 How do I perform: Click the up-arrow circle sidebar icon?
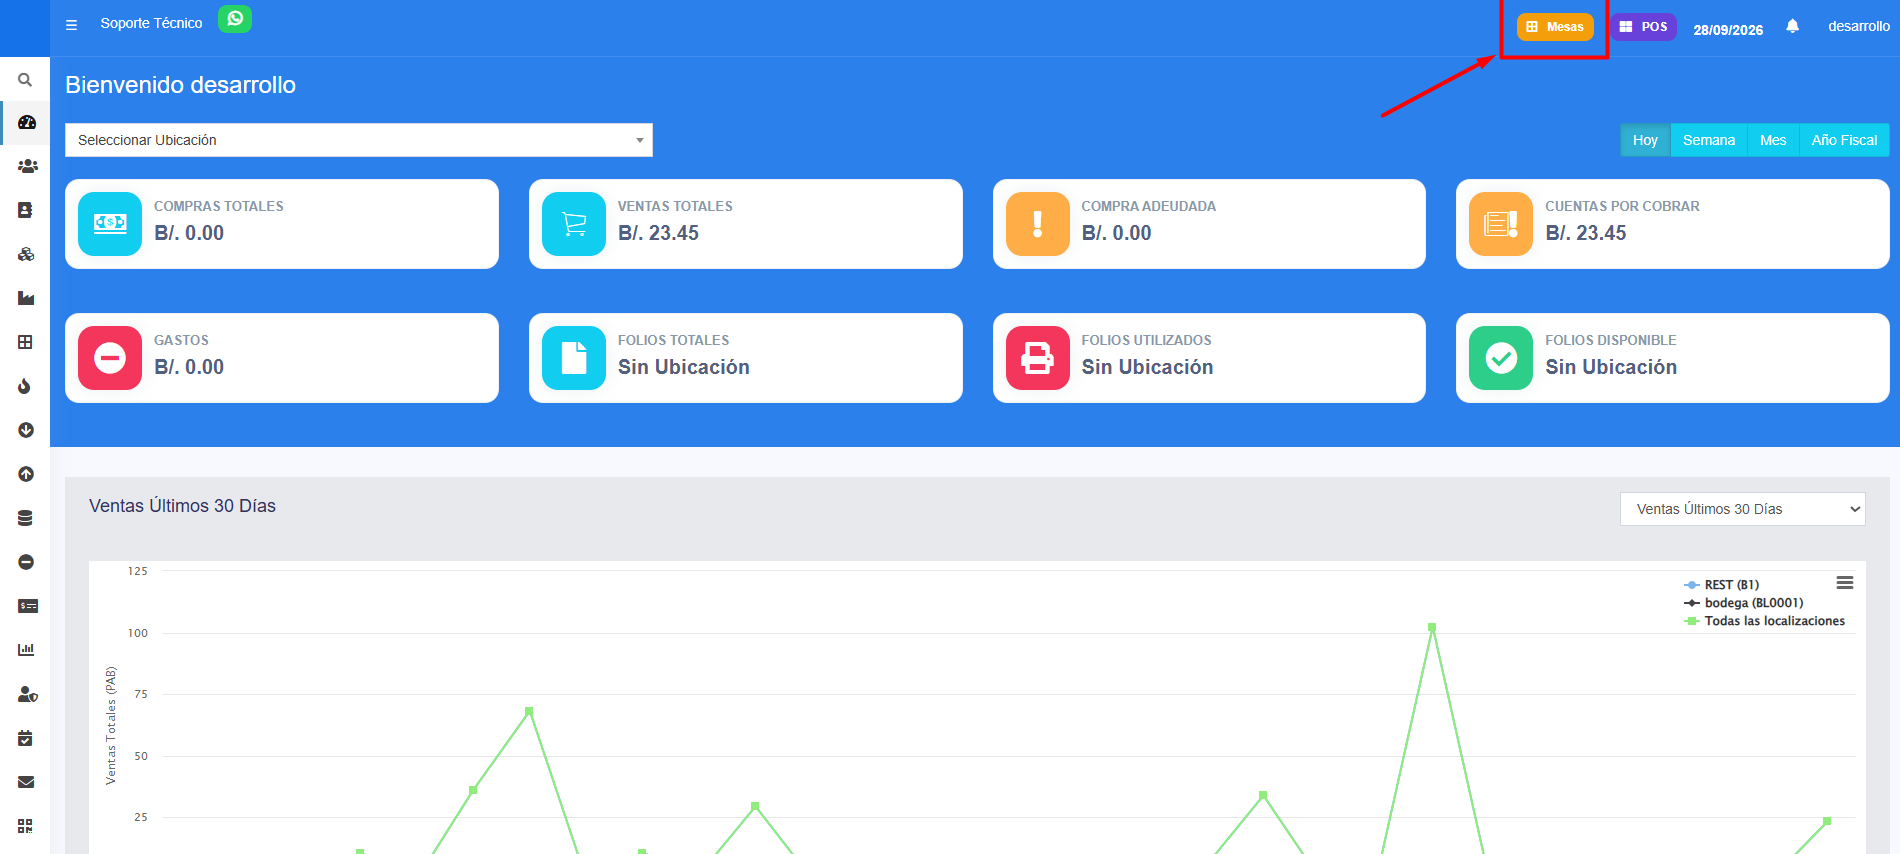[26, 474]
